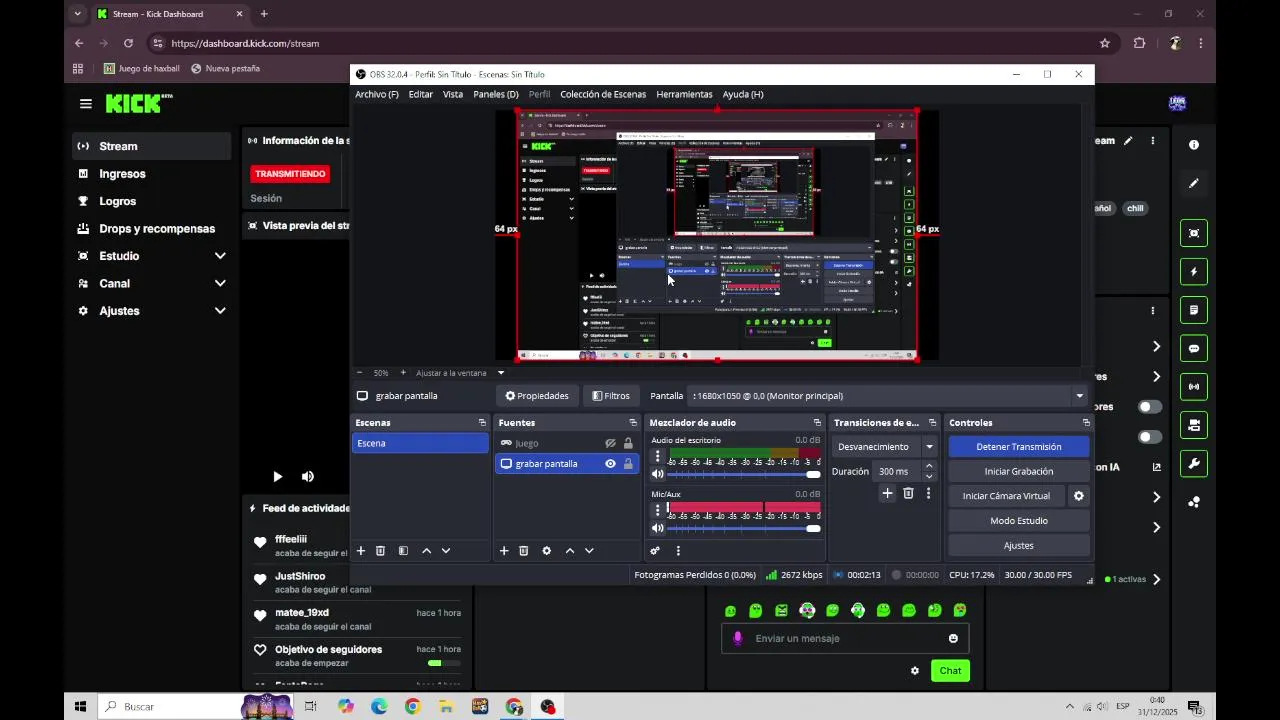Open Propiedades of selected source
This screenshot has width=1280, height=720.
point(537,396)
